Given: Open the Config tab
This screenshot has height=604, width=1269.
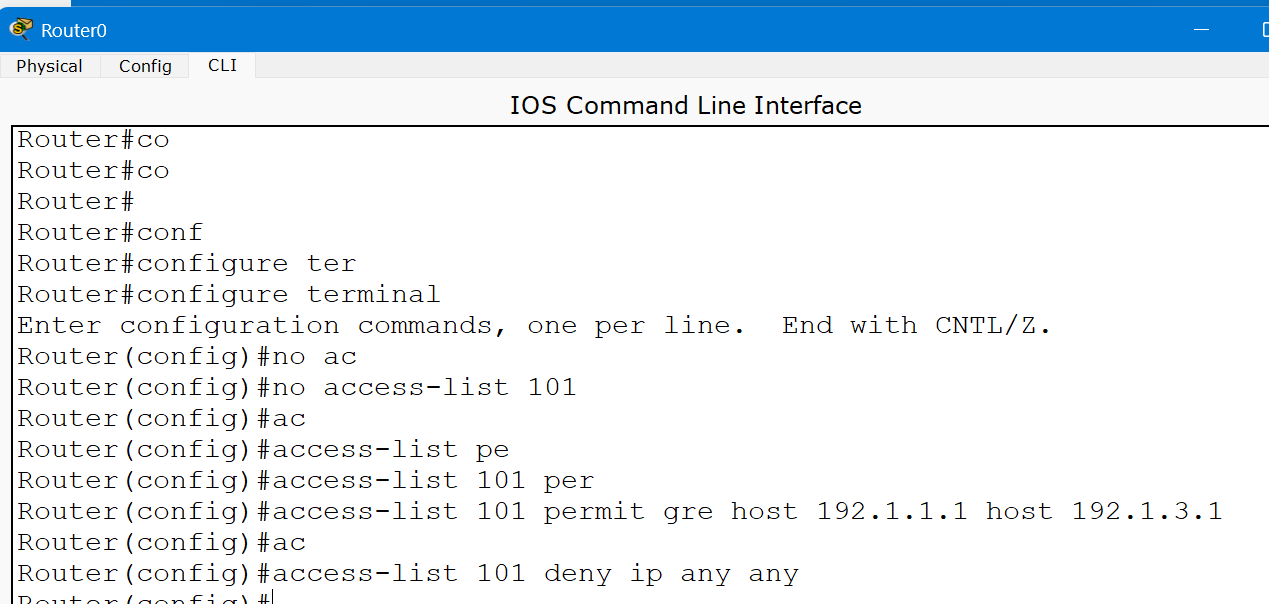Looking at the screenshot, I should click(145, 66).
